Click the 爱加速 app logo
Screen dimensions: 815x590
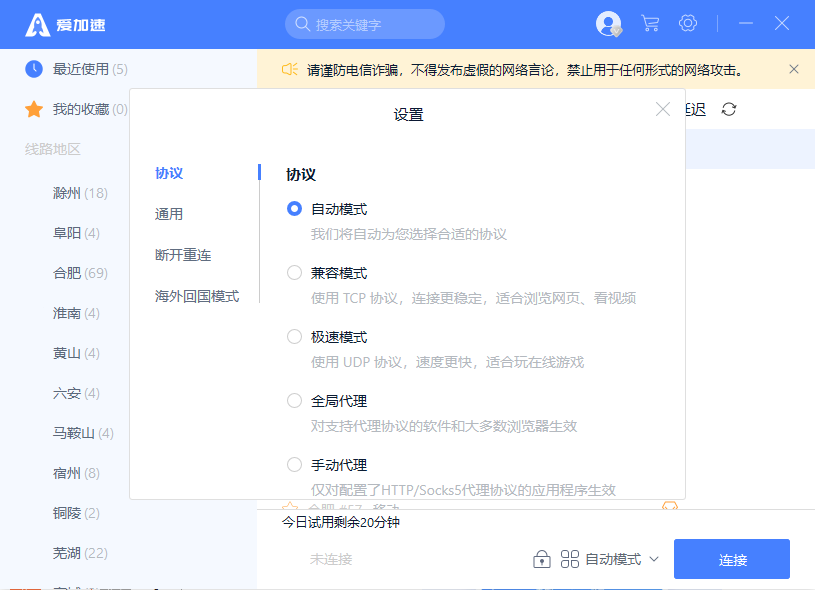[x=37, y=22]
